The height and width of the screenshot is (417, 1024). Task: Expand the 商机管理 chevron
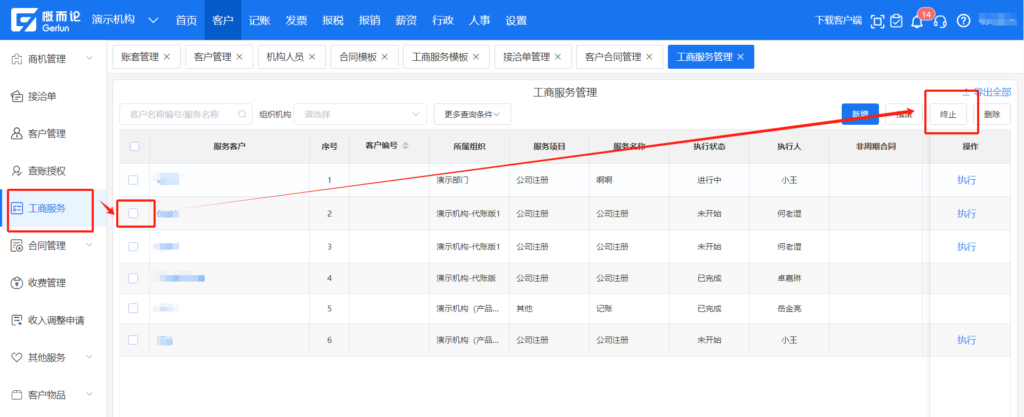[x=89, y=59]
